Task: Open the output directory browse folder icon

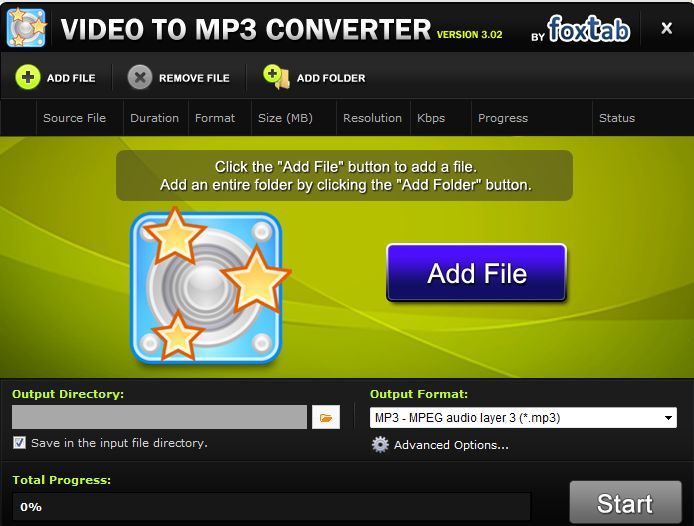Action: pyautogui.click(x=326, y=417)
